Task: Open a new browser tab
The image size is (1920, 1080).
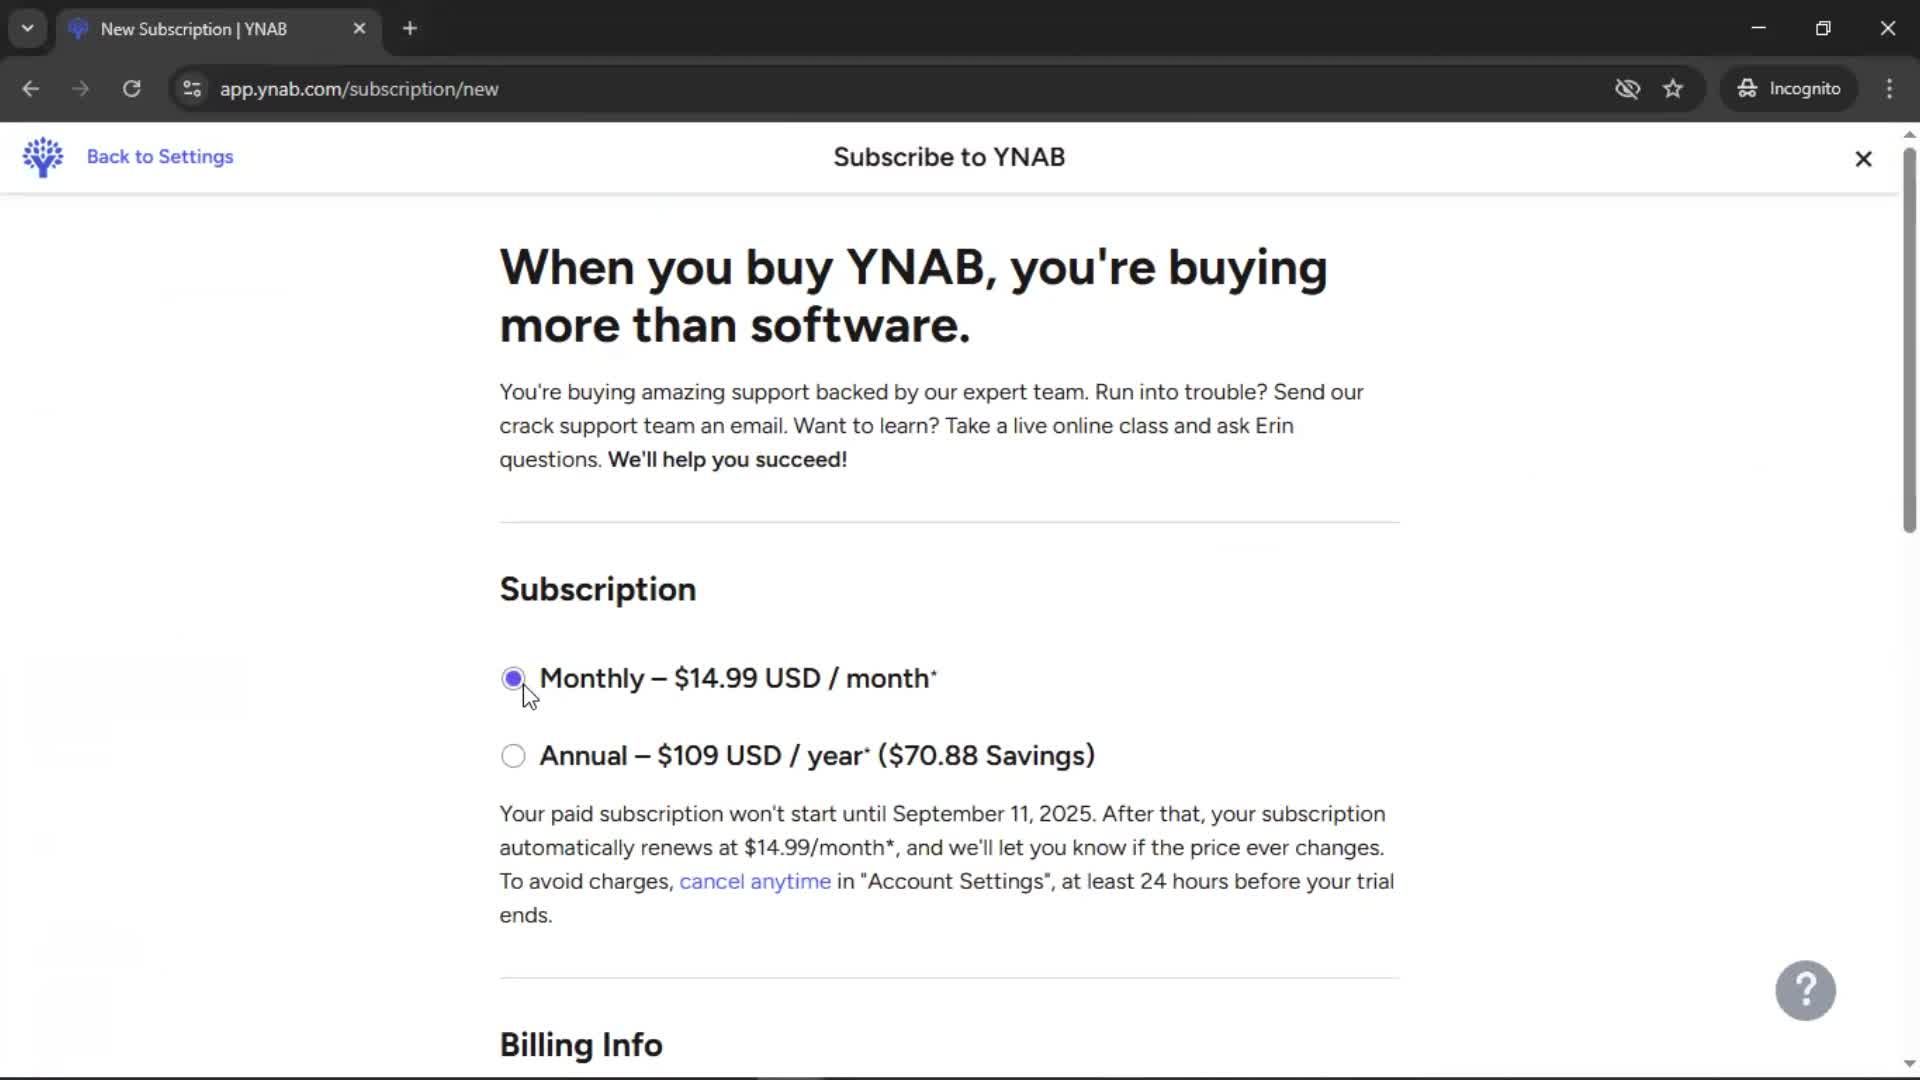Action: click(x=410, y=29)
